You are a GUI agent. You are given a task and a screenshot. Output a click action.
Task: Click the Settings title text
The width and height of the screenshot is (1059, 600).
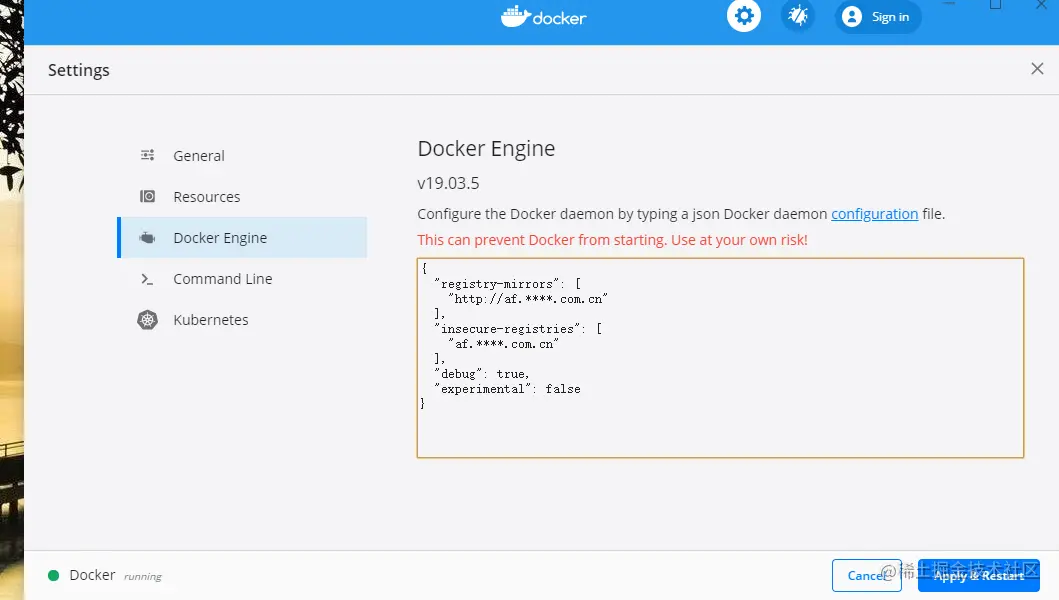(x=78, y=70)
